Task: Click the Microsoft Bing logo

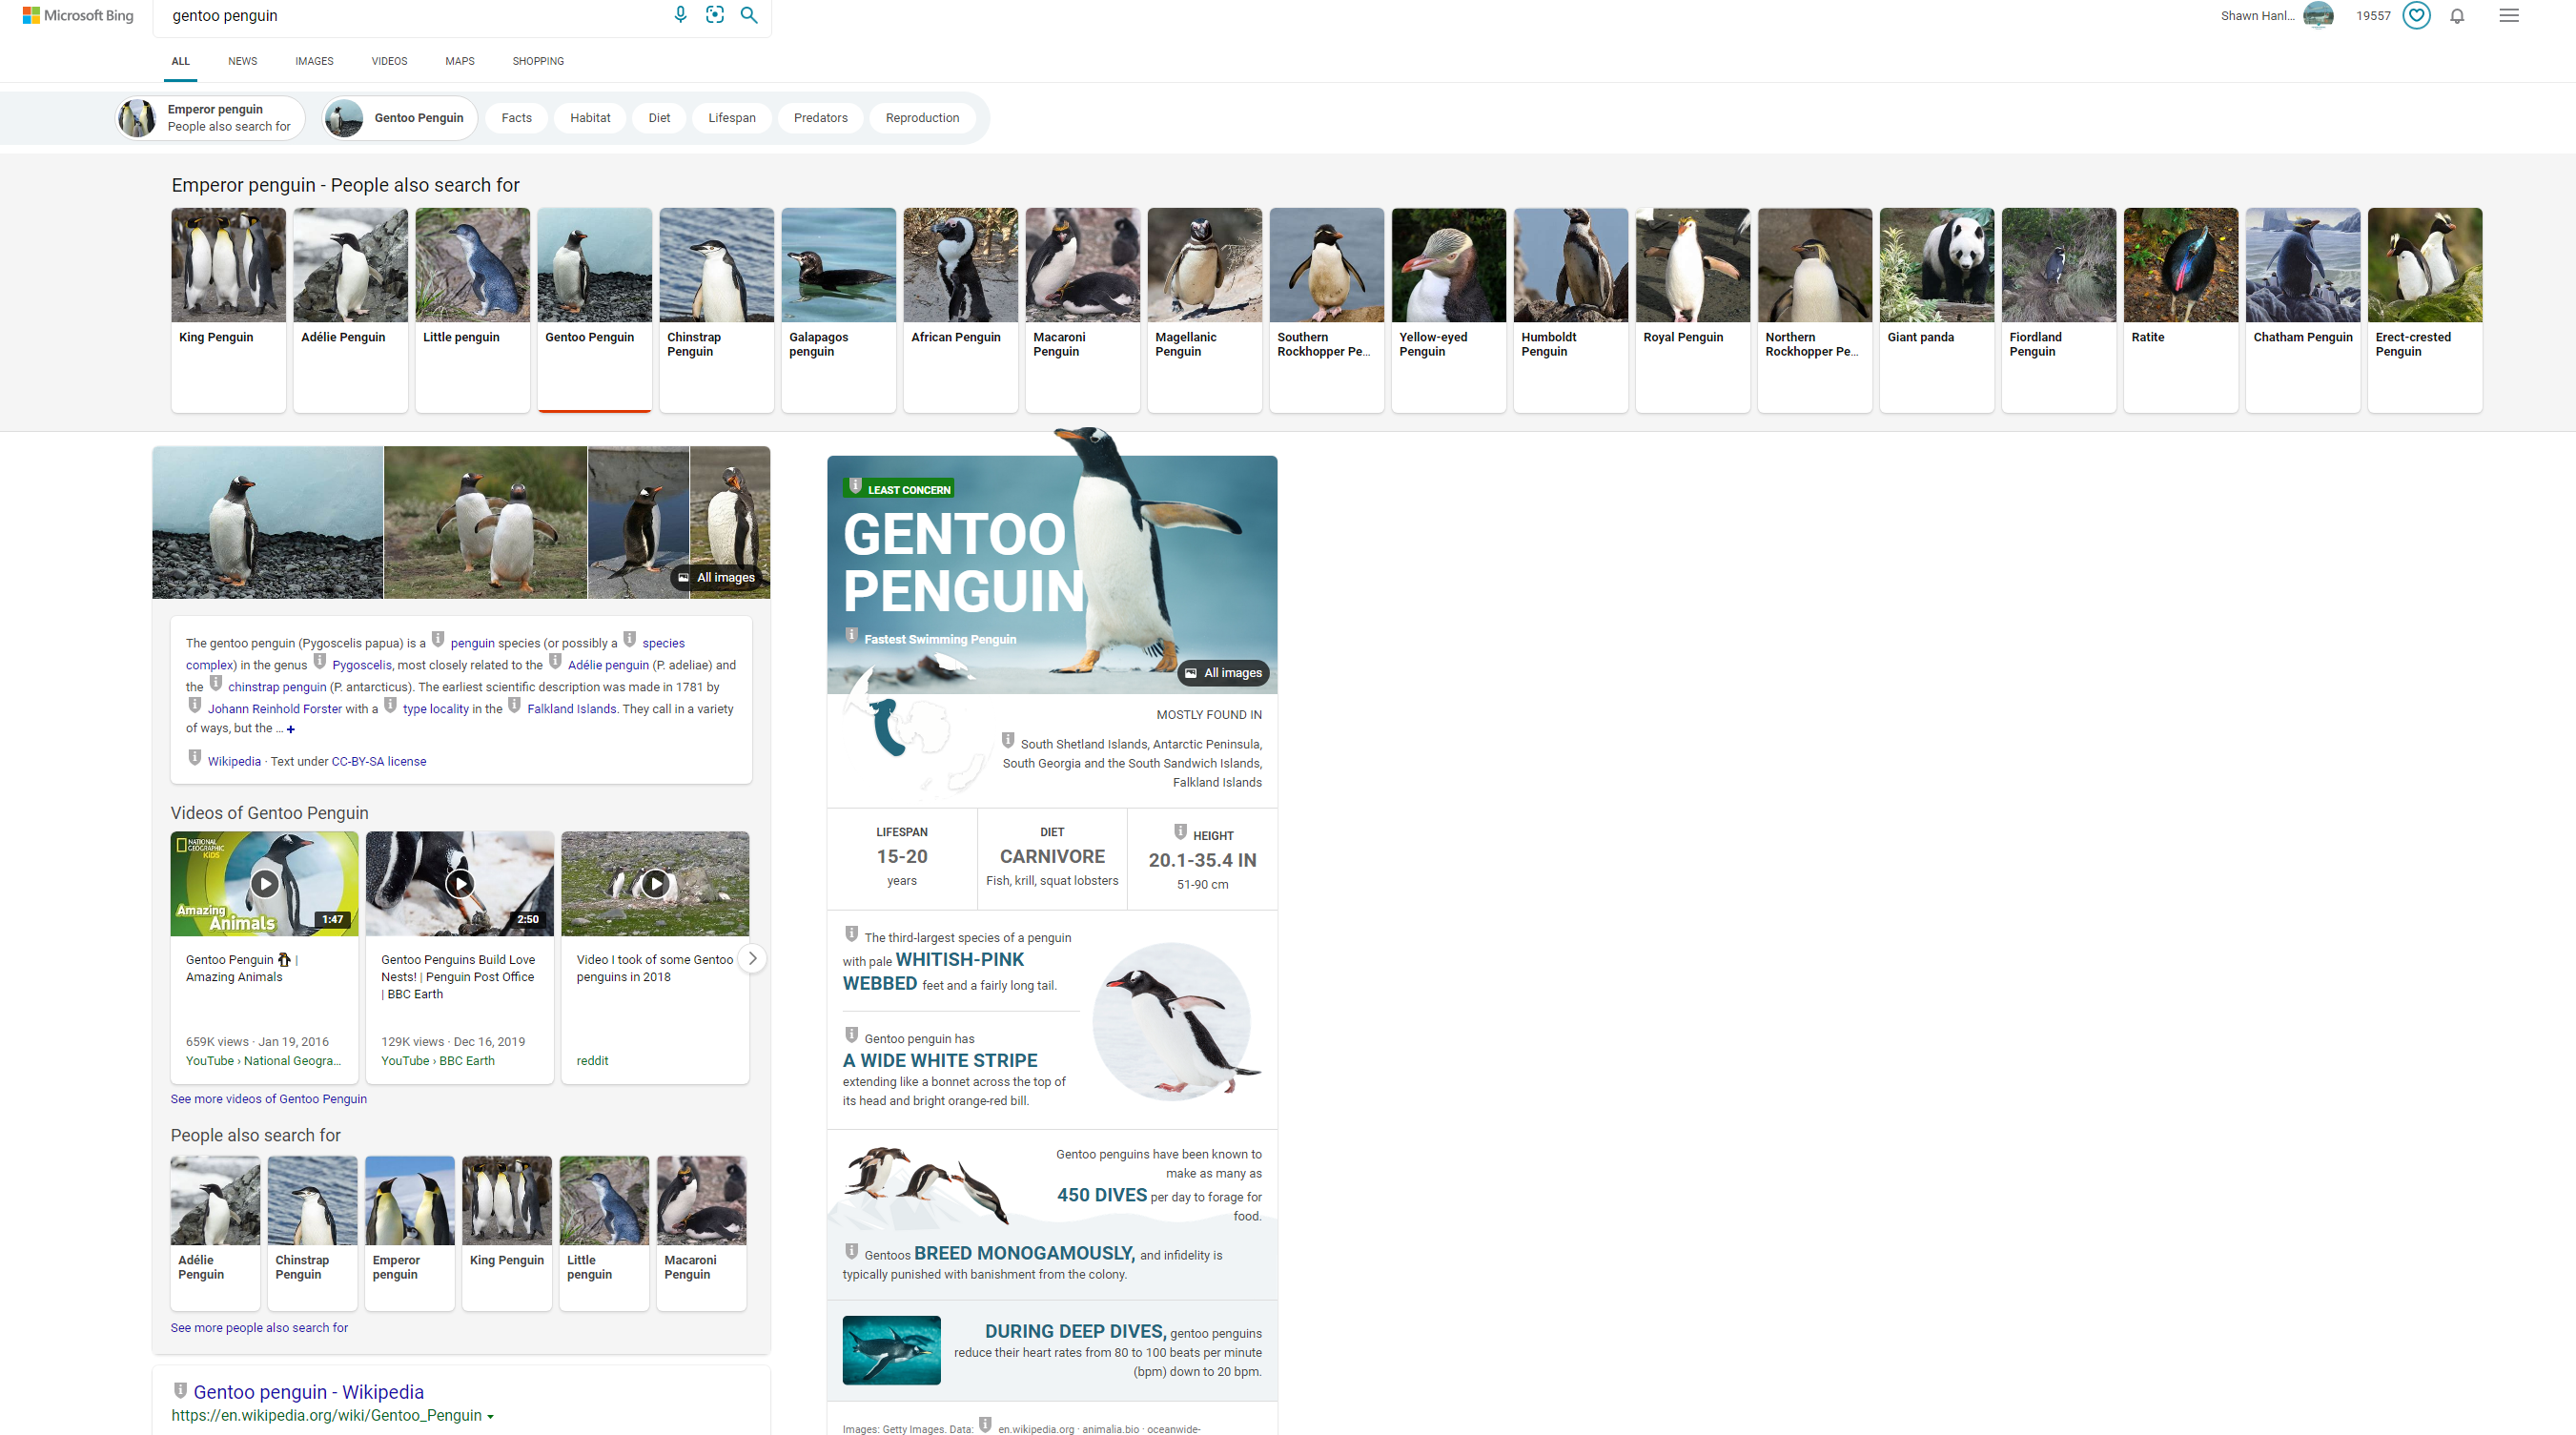Action: pos(77,15)
